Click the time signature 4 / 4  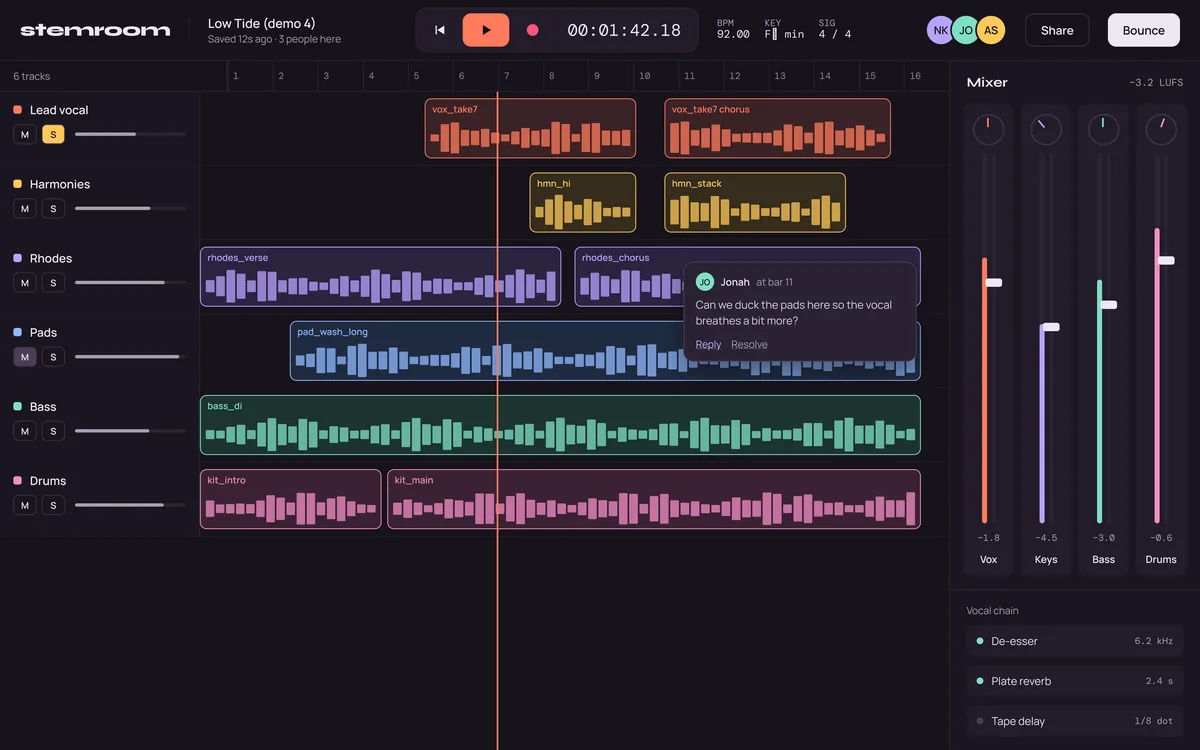[x=835, y=35]
